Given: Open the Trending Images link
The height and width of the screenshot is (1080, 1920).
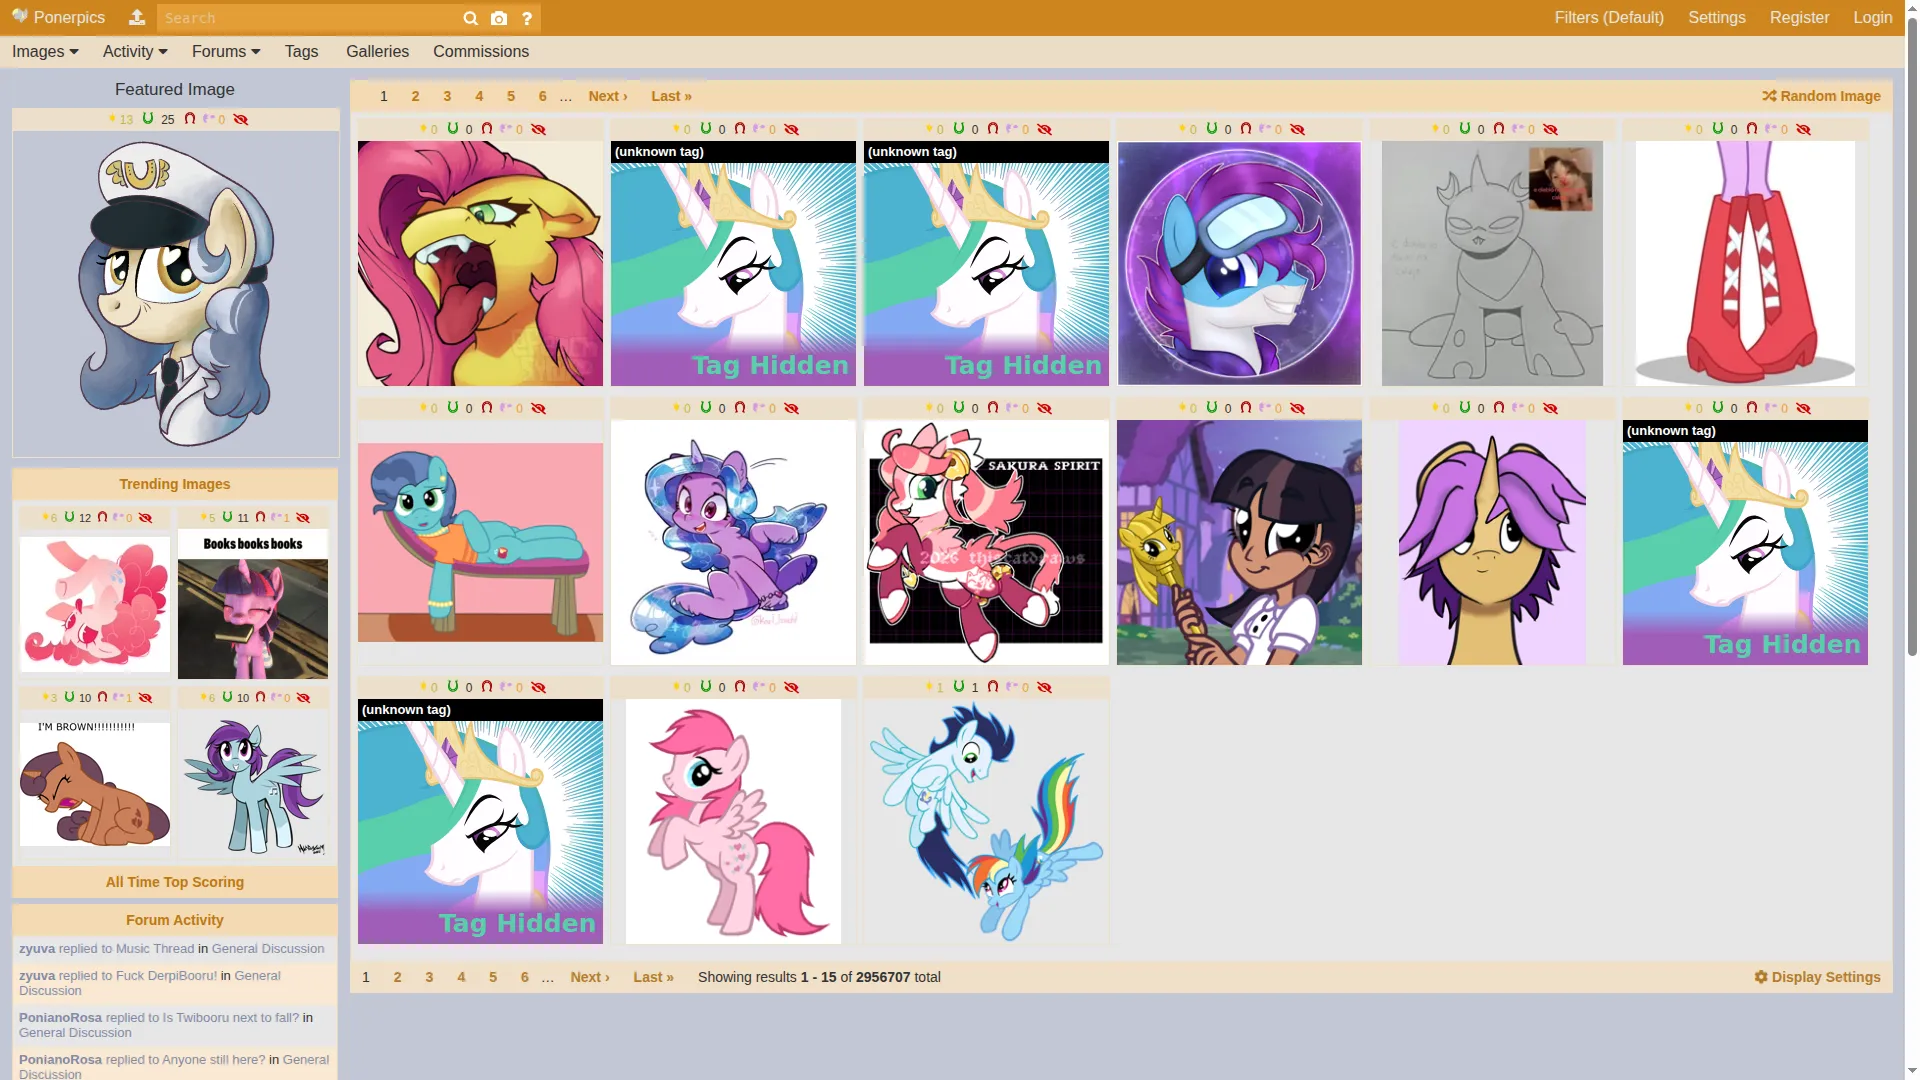Looking at the screenshot, I should click(175, 484).
